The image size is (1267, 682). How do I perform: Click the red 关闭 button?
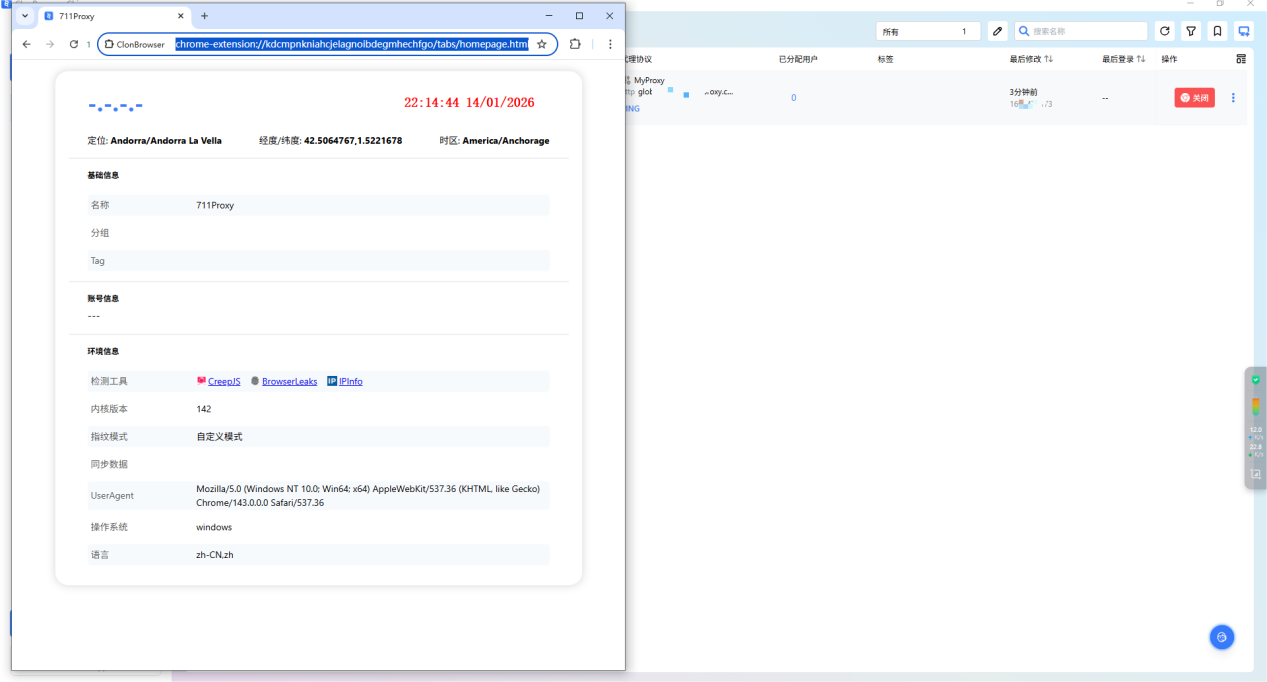(1194, 98)
